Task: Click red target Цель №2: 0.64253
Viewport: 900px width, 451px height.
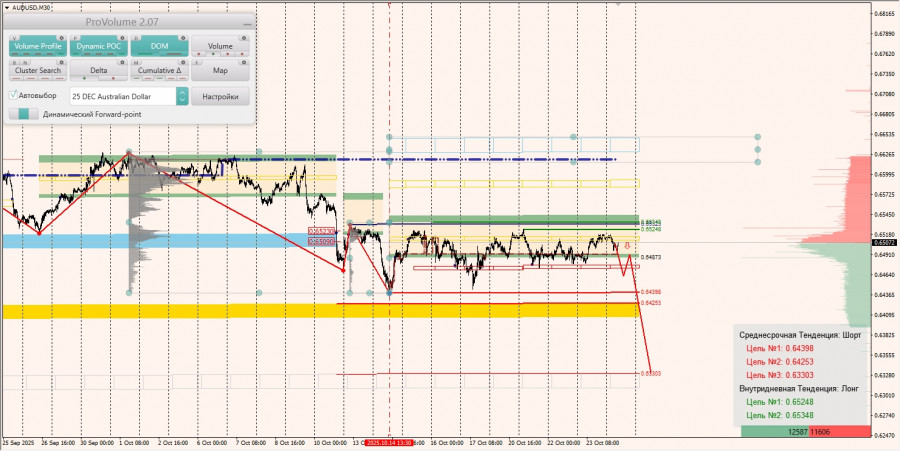Action: (x=780, y=361)
